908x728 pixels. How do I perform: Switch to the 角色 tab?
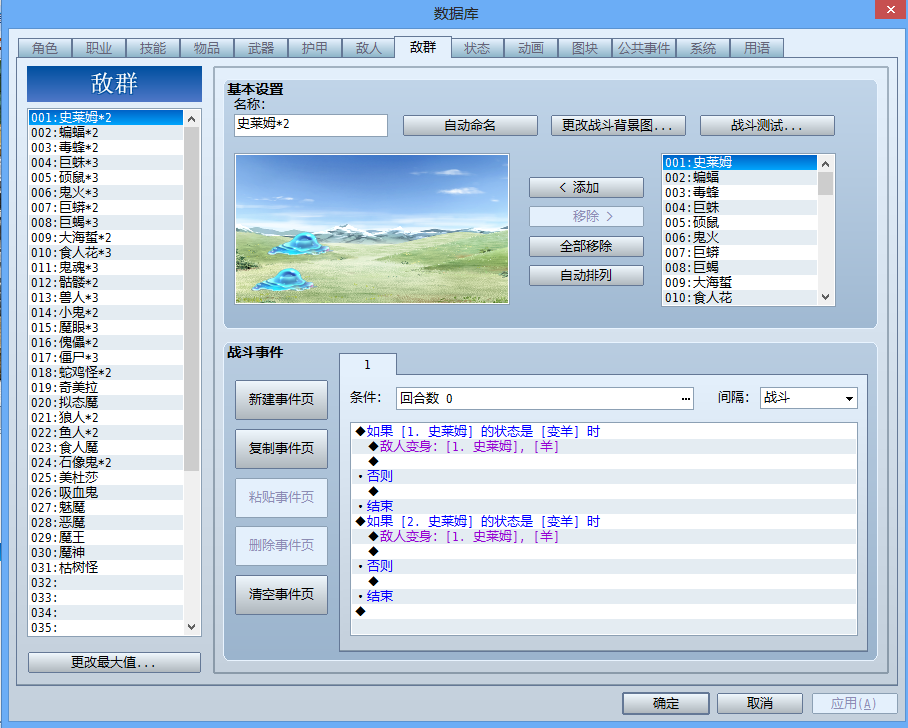point(45,48)
